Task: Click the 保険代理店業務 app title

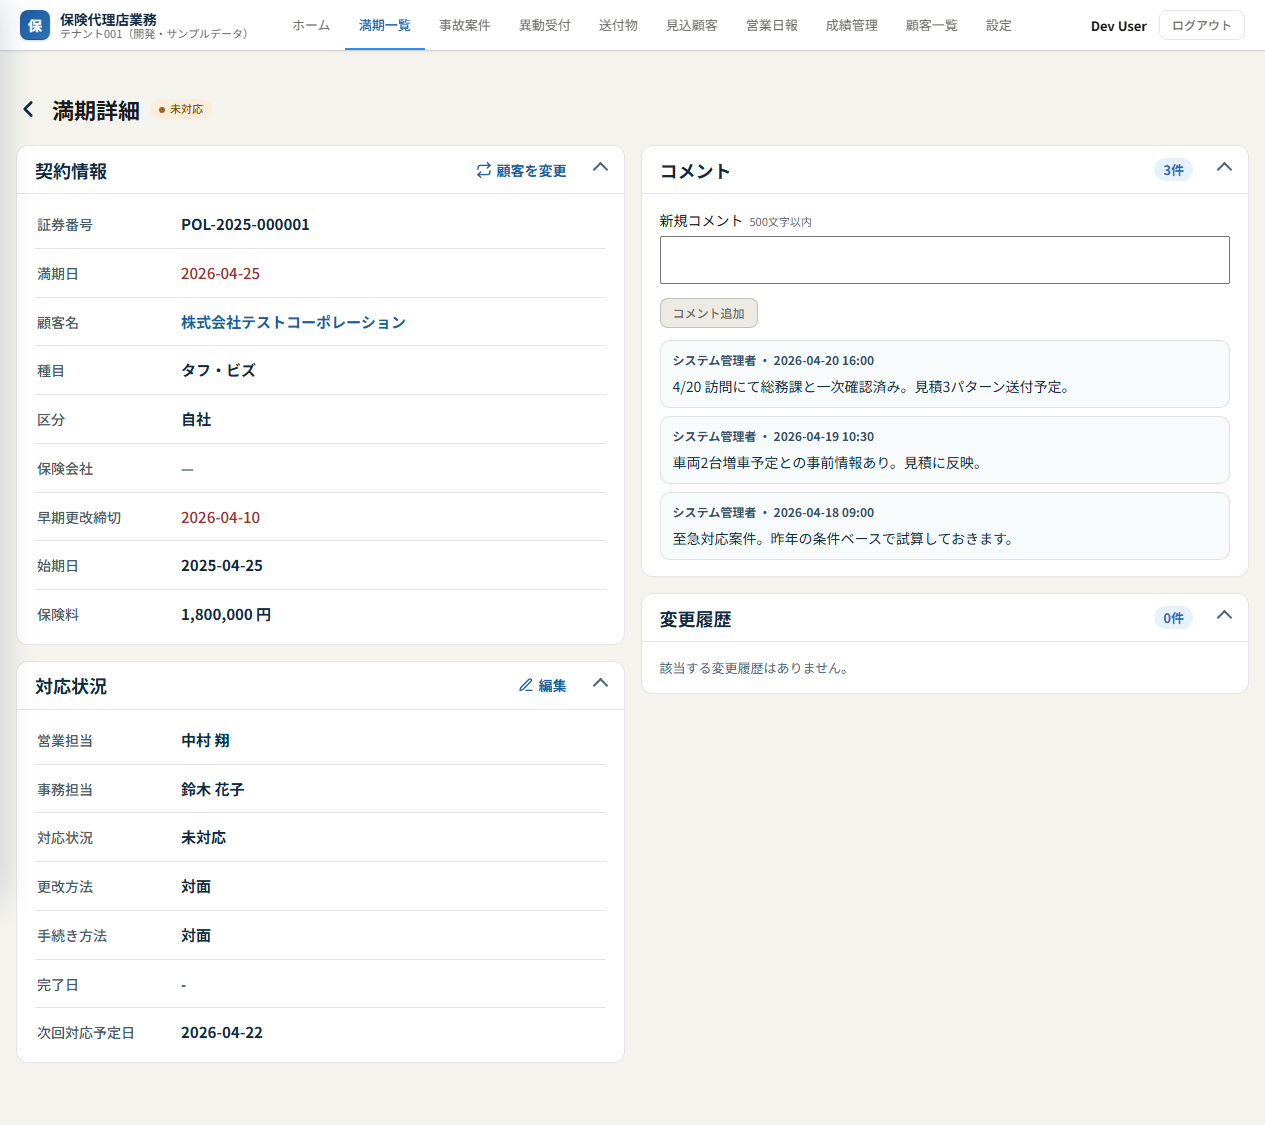Action: 108,19
